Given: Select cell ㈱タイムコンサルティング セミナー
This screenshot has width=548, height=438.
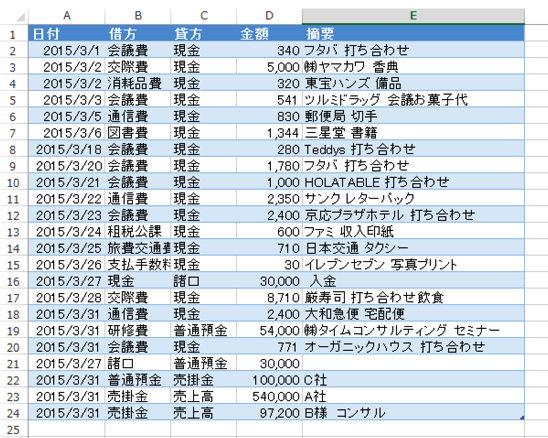Looking at the screenshot, I should click(413, 331).
